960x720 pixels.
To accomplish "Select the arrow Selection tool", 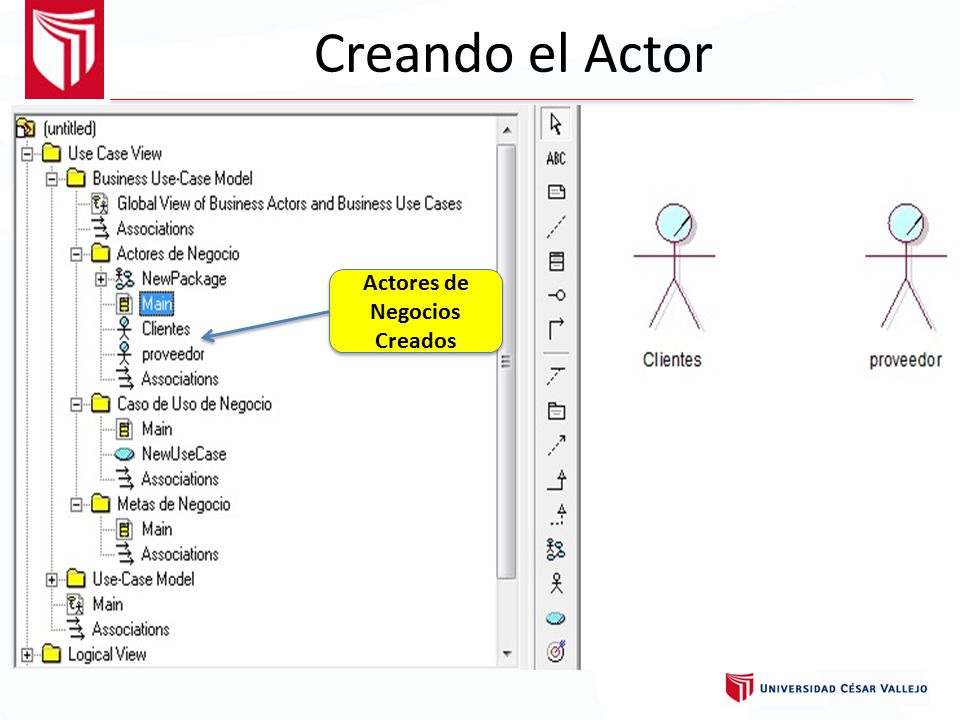I will tap(556, 124).
